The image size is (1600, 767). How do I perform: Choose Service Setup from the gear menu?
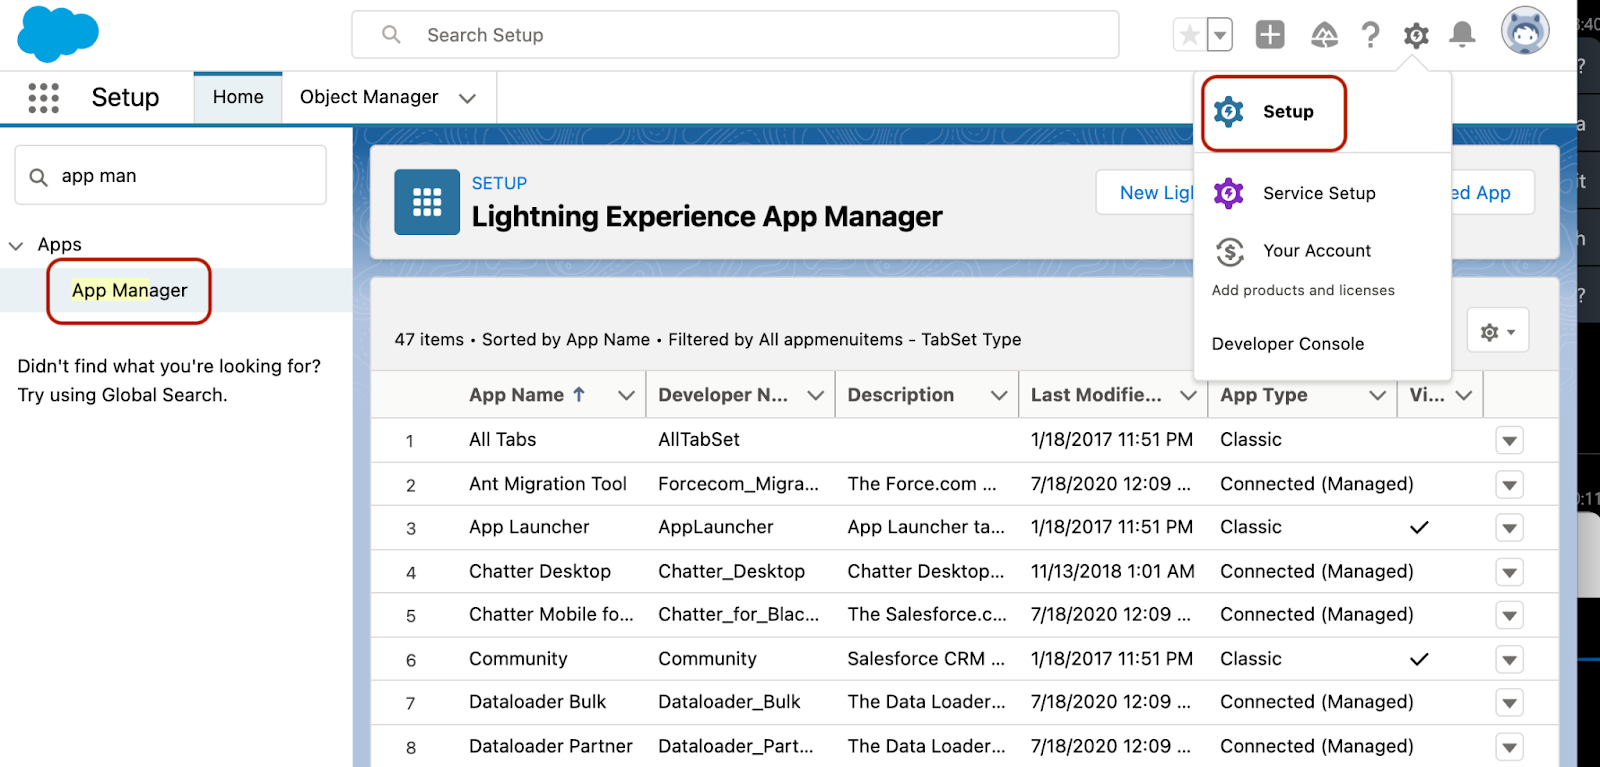(x=1319, y=193)
